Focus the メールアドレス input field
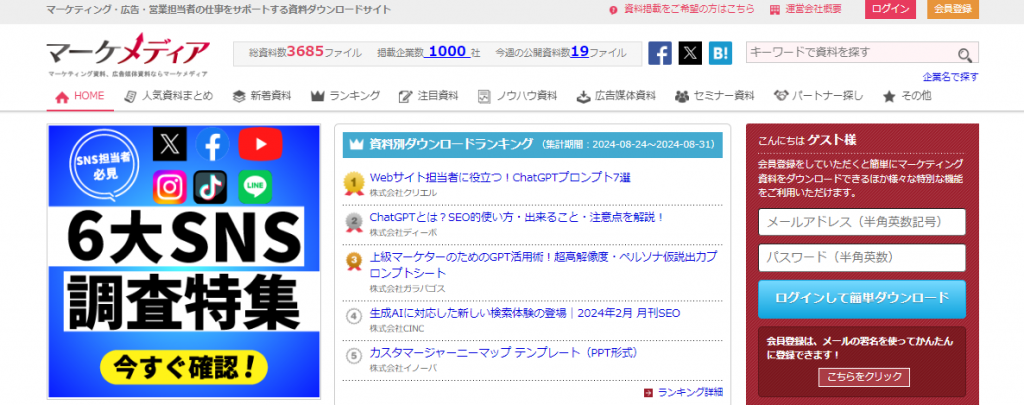 (861, 221)
